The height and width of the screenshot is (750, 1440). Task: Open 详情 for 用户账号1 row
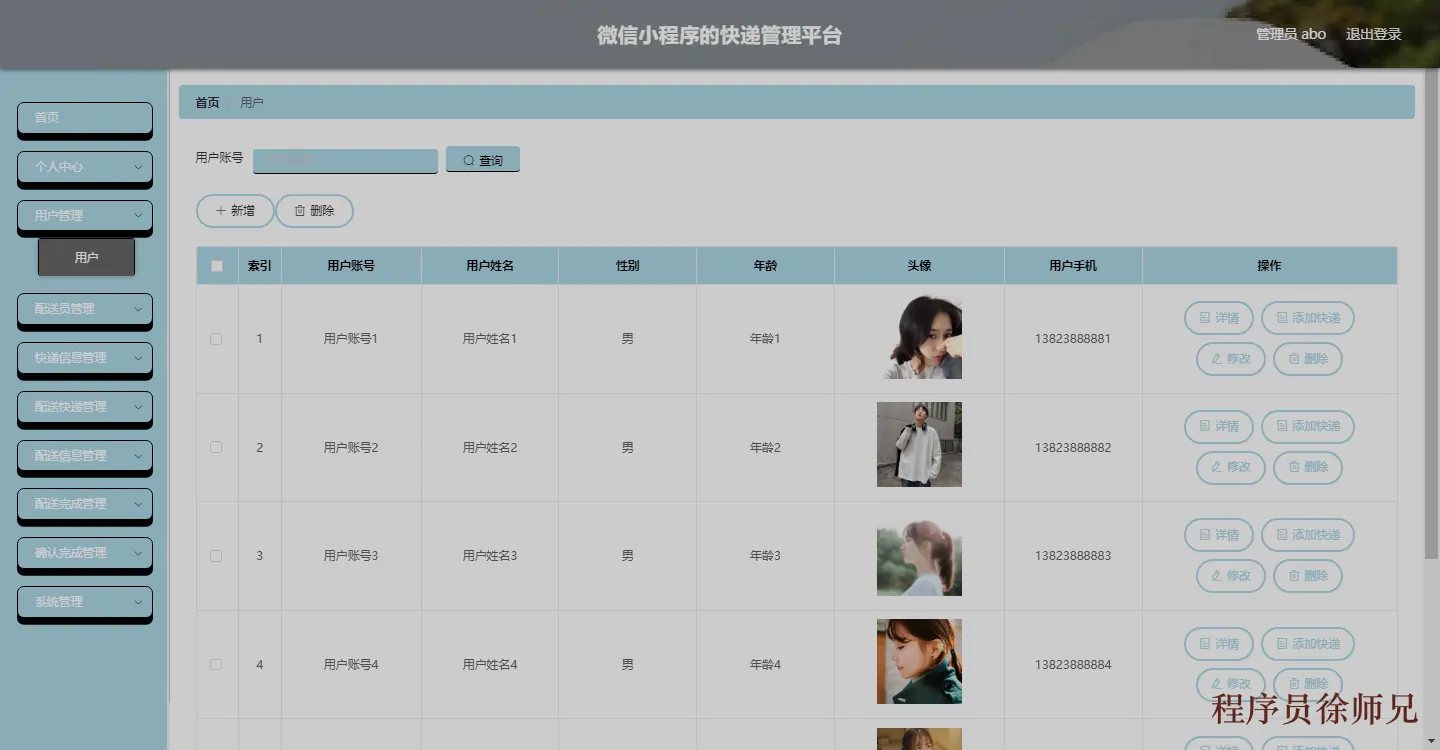pos(1218,318)
